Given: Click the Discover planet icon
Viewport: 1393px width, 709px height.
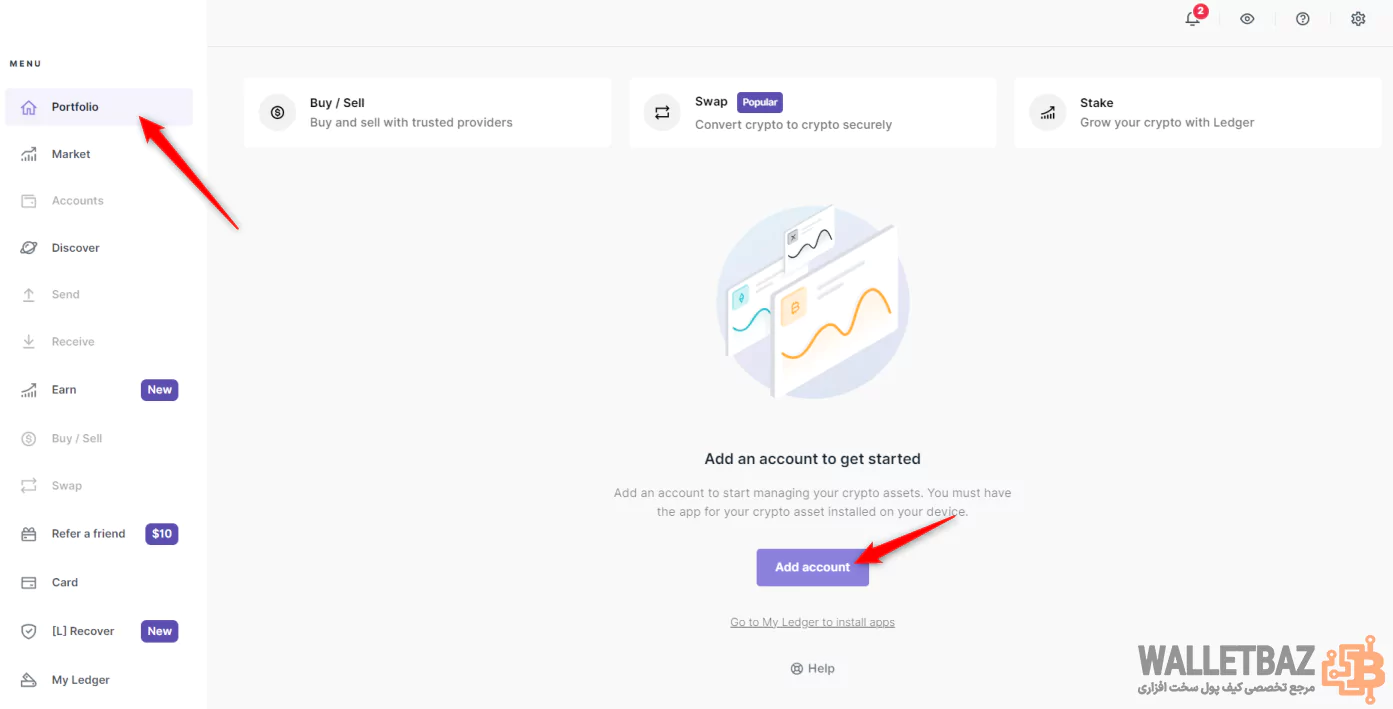Looking at the screenshot, I should click(x=29, y=248).
